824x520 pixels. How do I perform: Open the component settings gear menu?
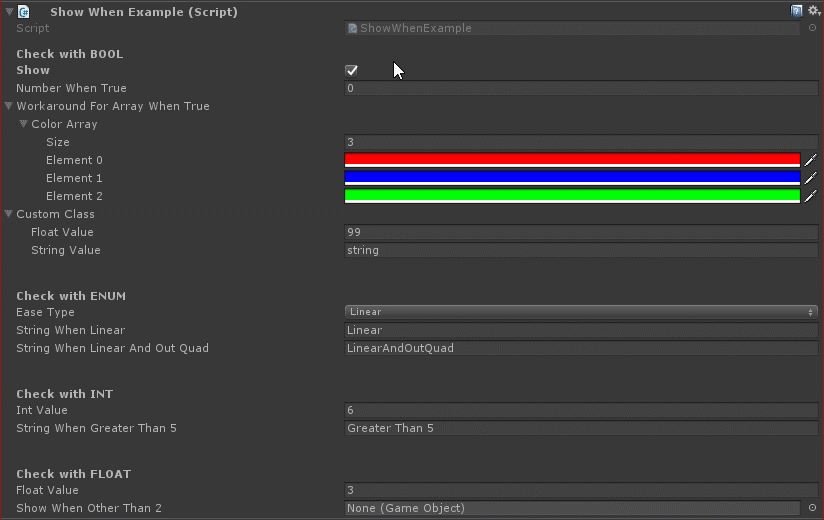pyautogui.click(x=814, y=11)
